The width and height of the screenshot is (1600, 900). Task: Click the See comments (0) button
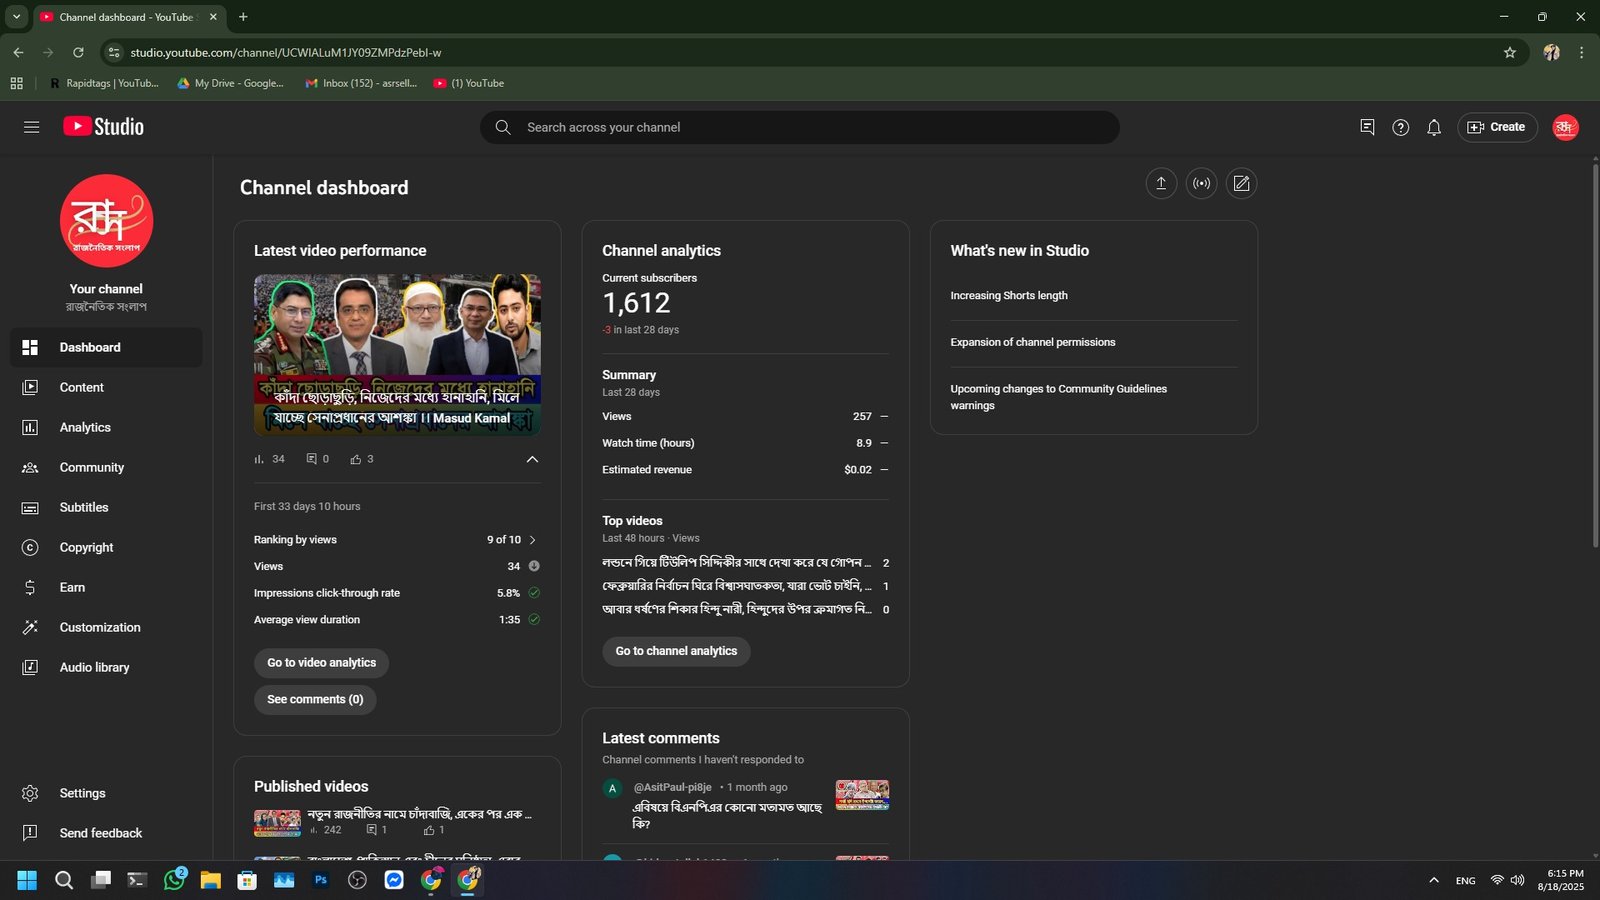tap(315, 700)
